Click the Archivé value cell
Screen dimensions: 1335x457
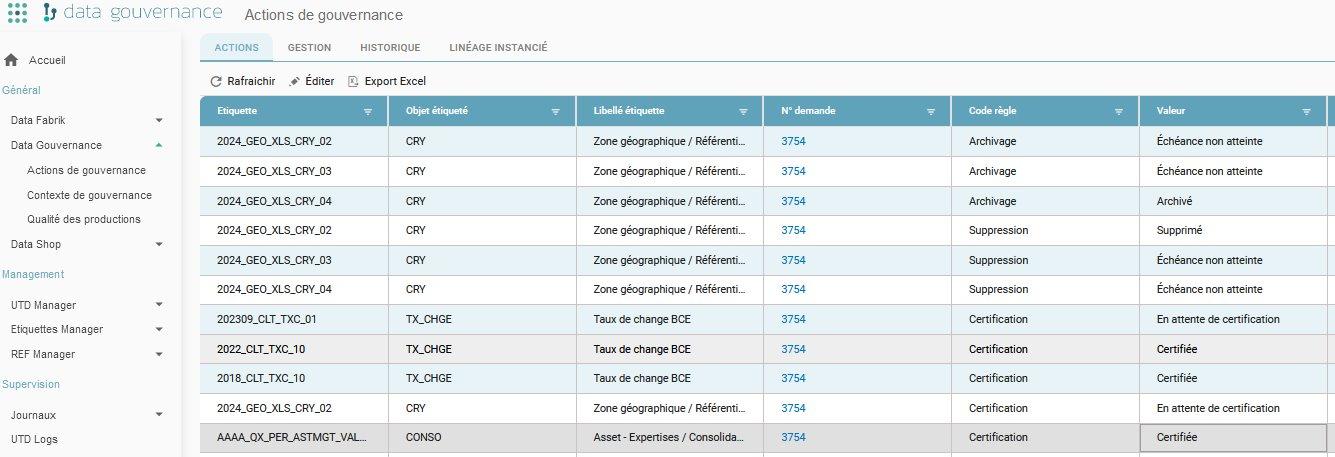coord(1233,201)
